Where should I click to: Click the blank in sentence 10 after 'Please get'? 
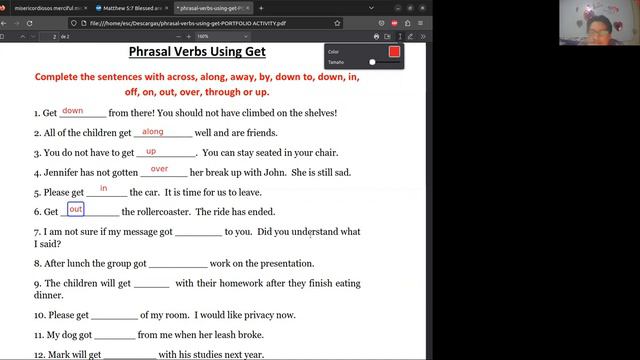tap(114, 316)
